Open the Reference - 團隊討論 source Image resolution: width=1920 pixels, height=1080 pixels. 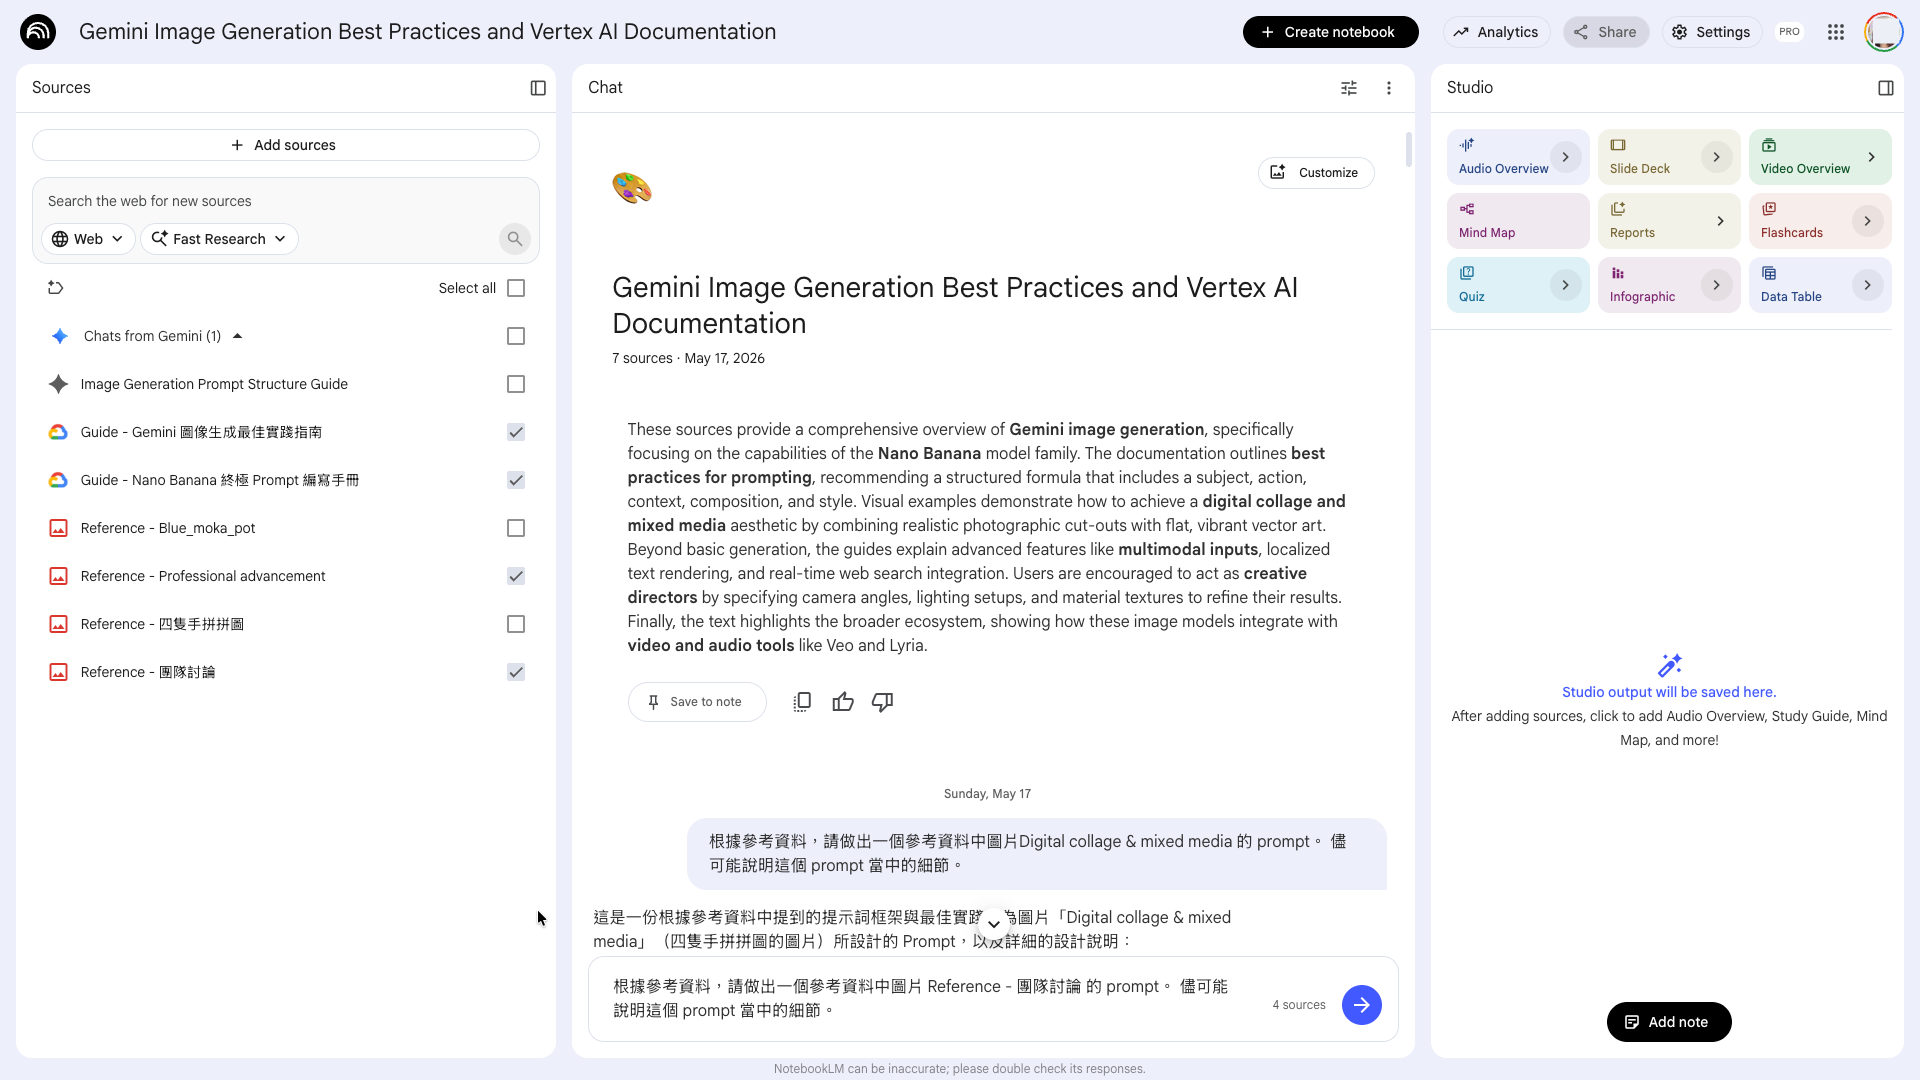(x=148, y=672)
